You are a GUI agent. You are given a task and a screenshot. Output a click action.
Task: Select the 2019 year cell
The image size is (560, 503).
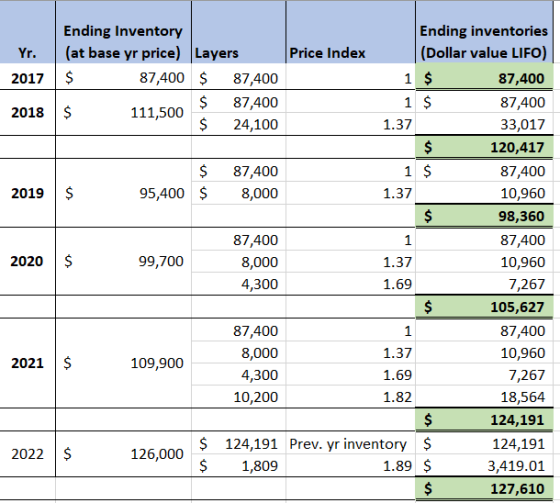[x=28, y=193]
